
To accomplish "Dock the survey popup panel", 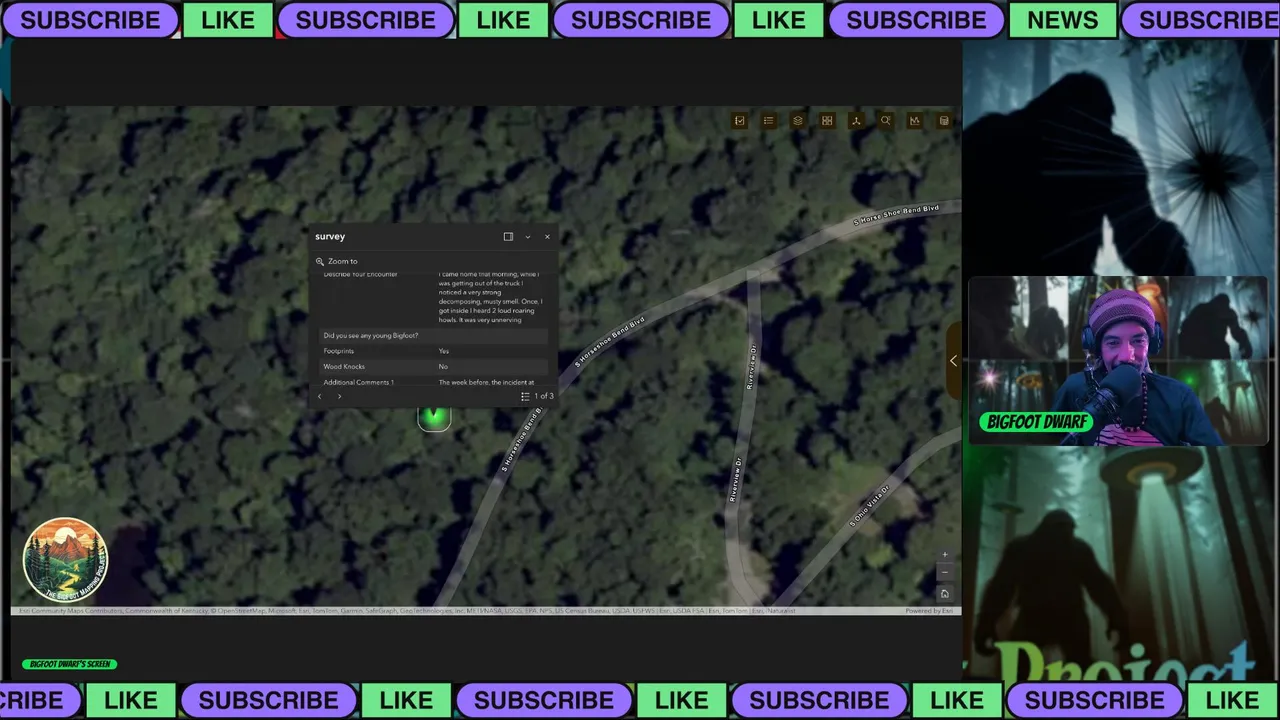I will pyautogui.click(x=508, y=237).
